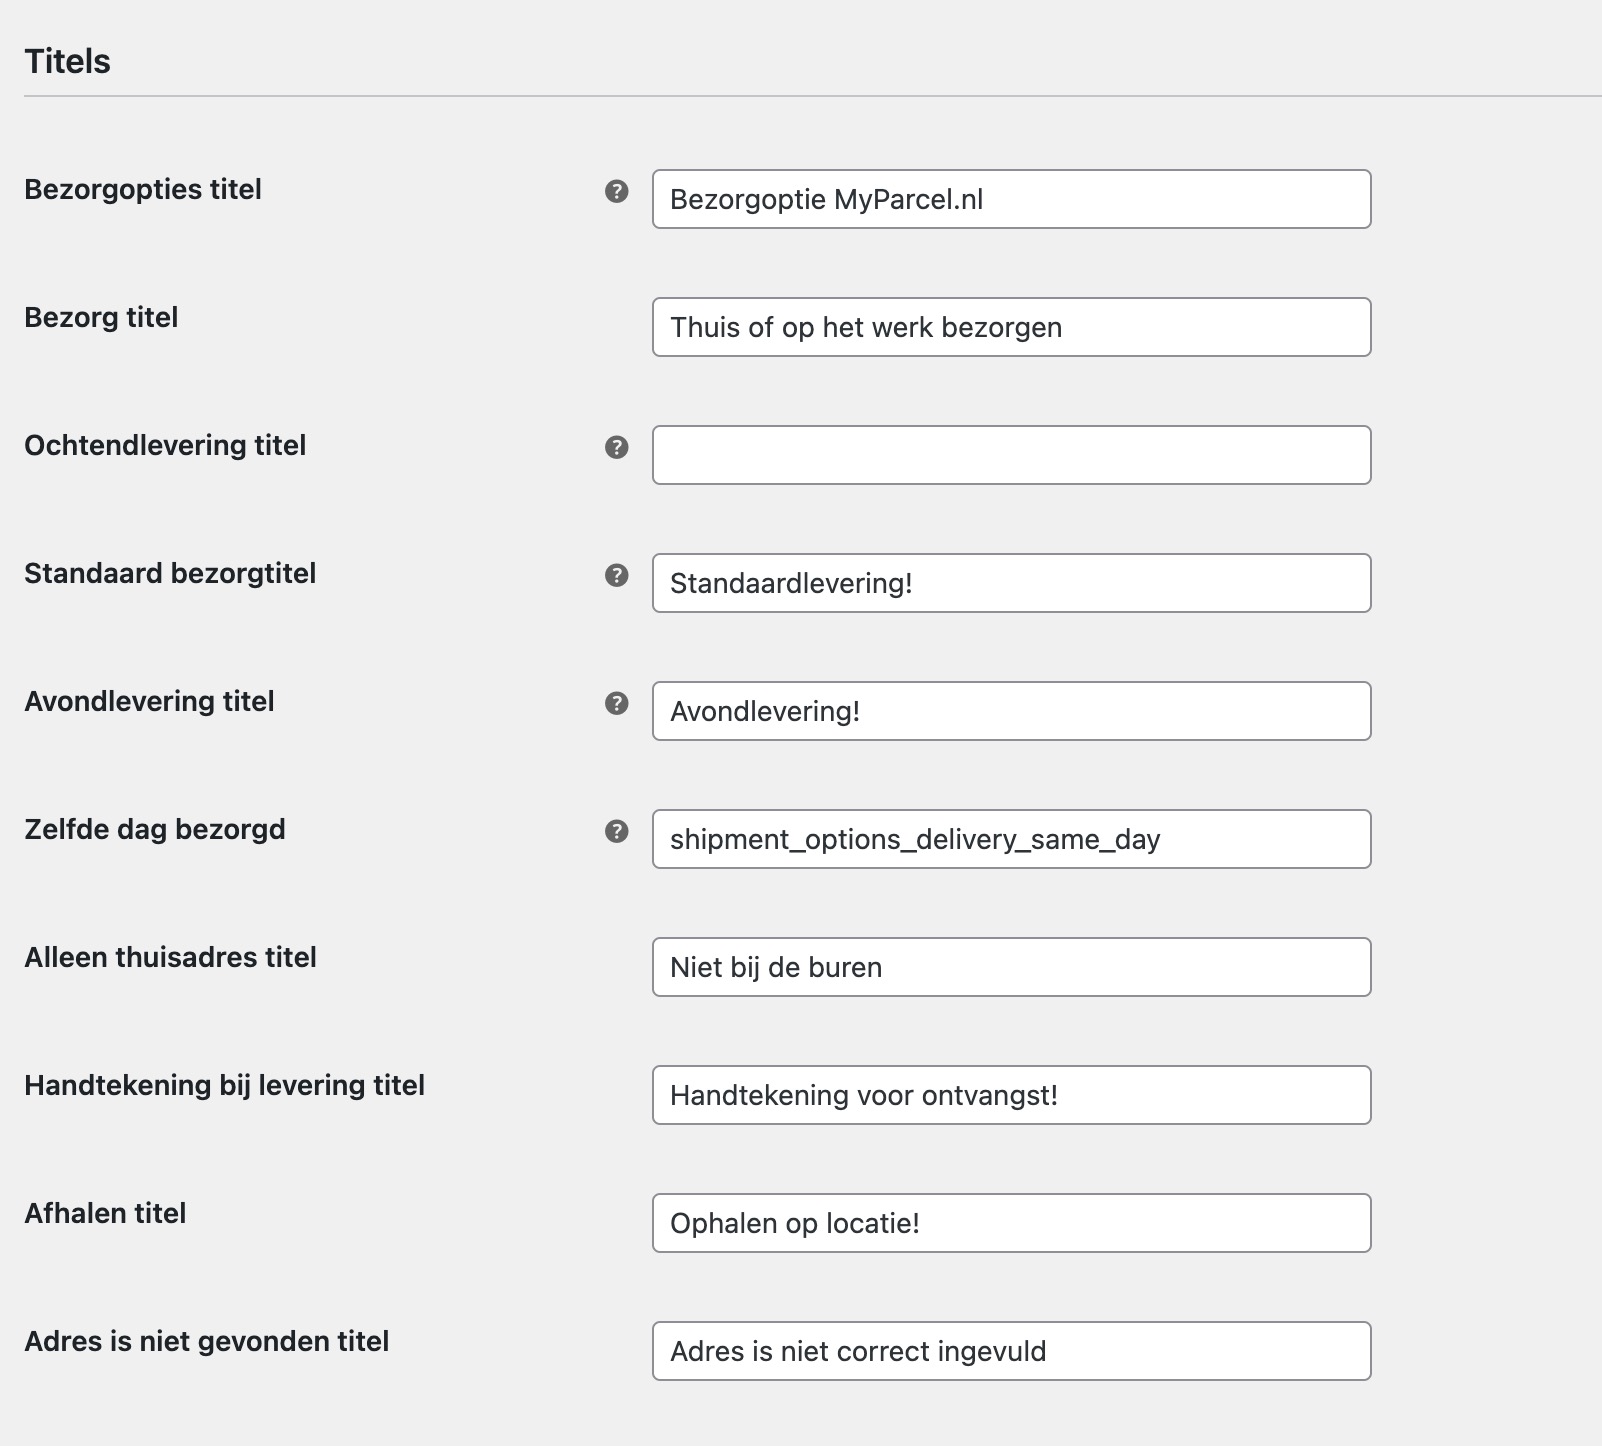Click the Afhalen titel label
Screen dimensions: 1602x1446
point(105,1213)
